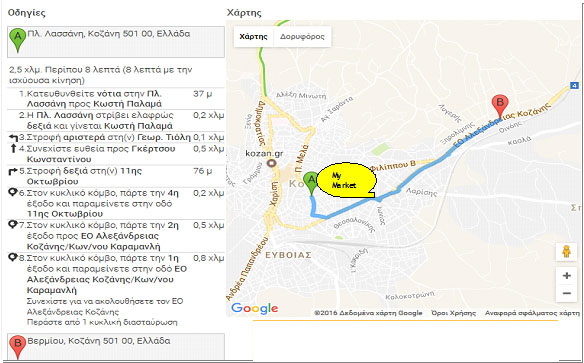This screenshot has height=363, width=584.
Task: Click the turn-left arrow icon of step 3
Action: (13, 138)
